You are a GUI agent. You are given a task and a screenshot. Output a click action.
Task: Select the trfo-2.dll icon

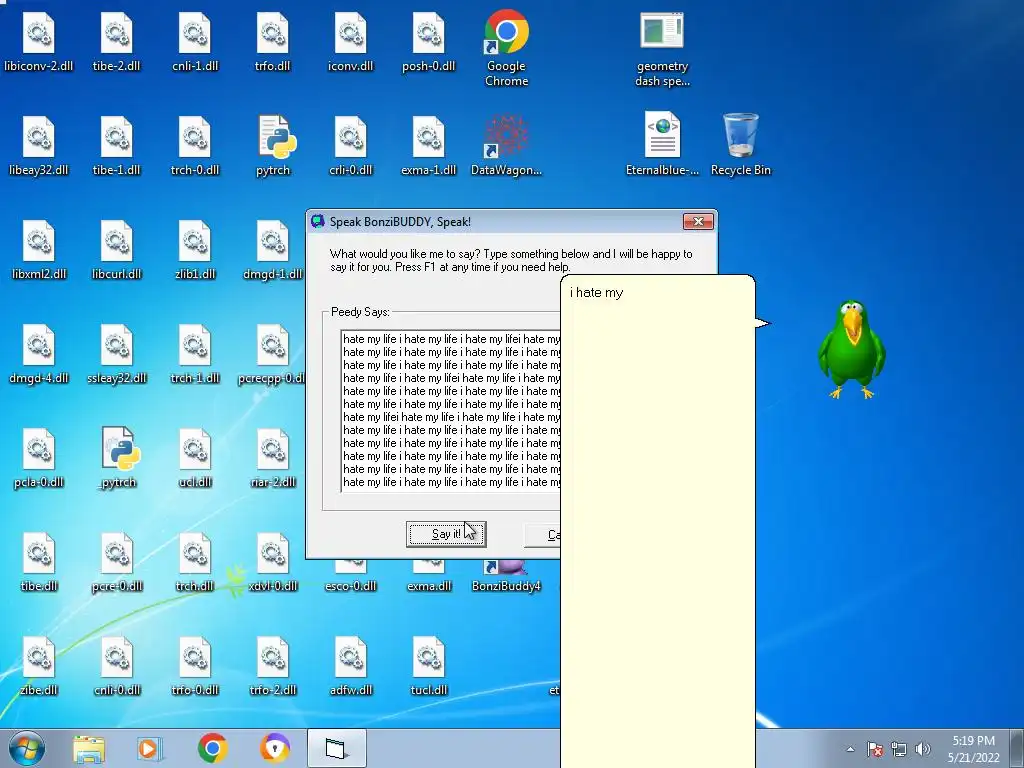pos(272,666)
